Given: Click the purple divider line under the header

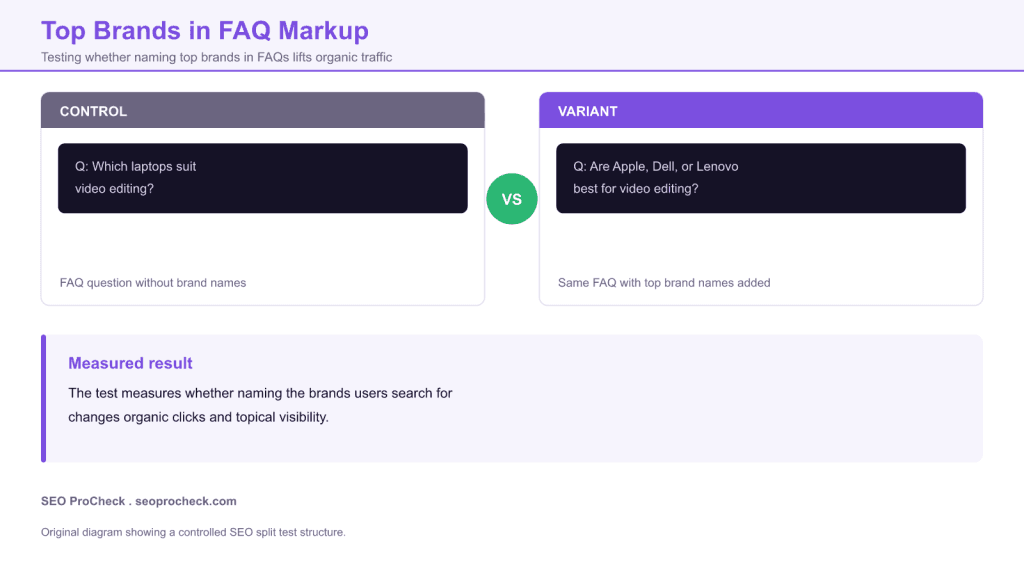Looking at the screenshot, I should pyautogui.click(x=512, y=71).
